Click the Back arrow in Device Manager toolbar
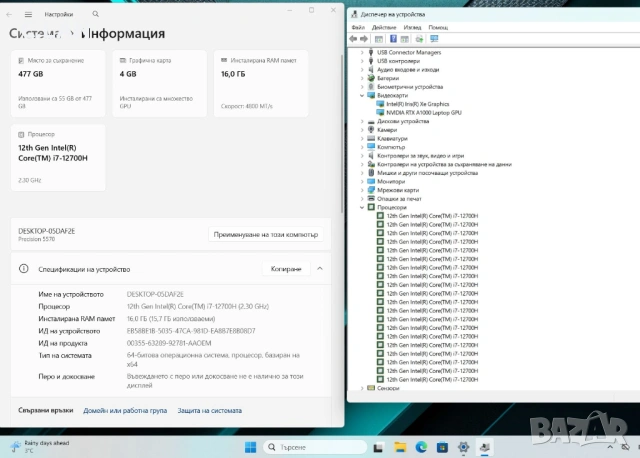640x458 pixels. [x=353, y=39]
